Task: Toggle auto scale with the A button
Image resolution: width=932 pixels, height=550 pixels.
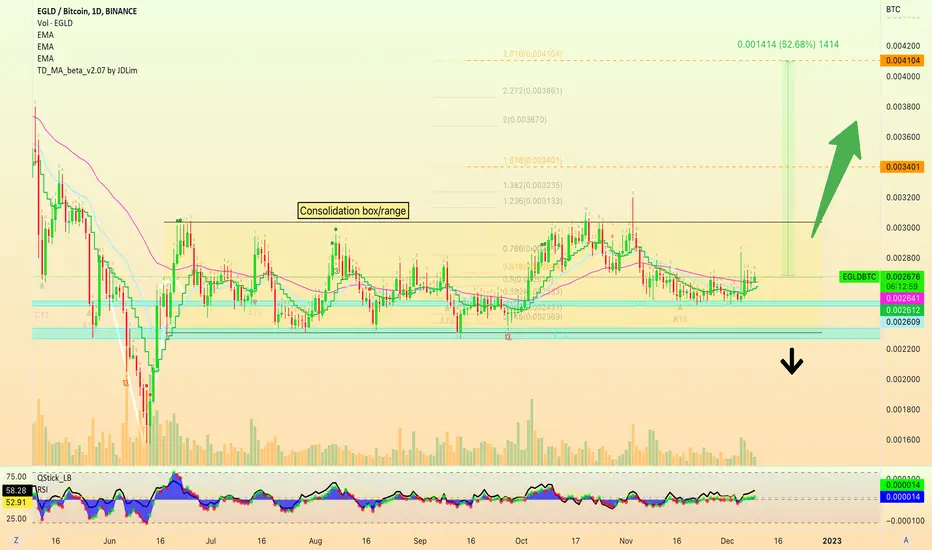Action: point(906,540)
